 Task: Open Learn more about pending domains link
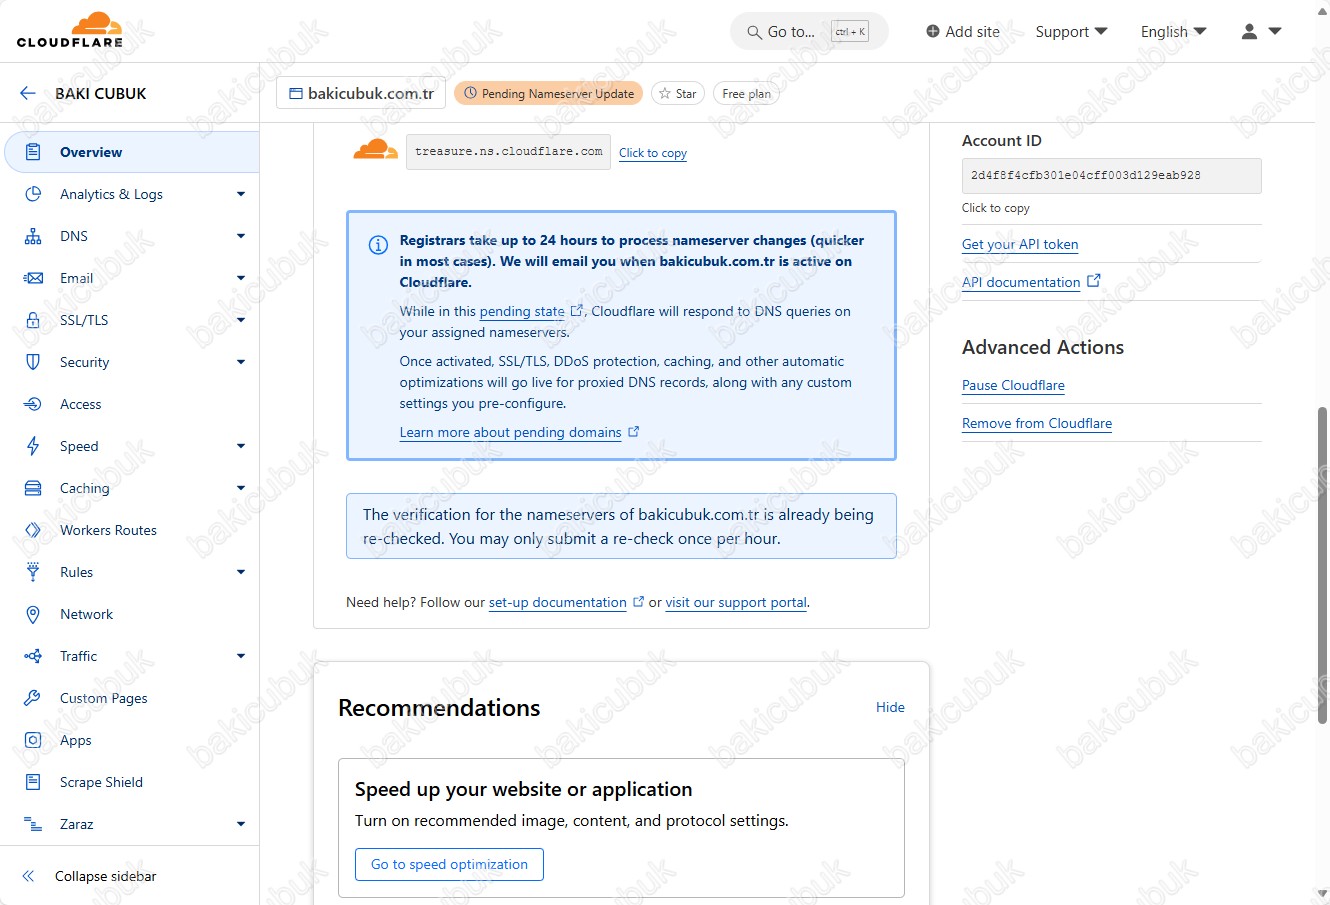(510, 432)
